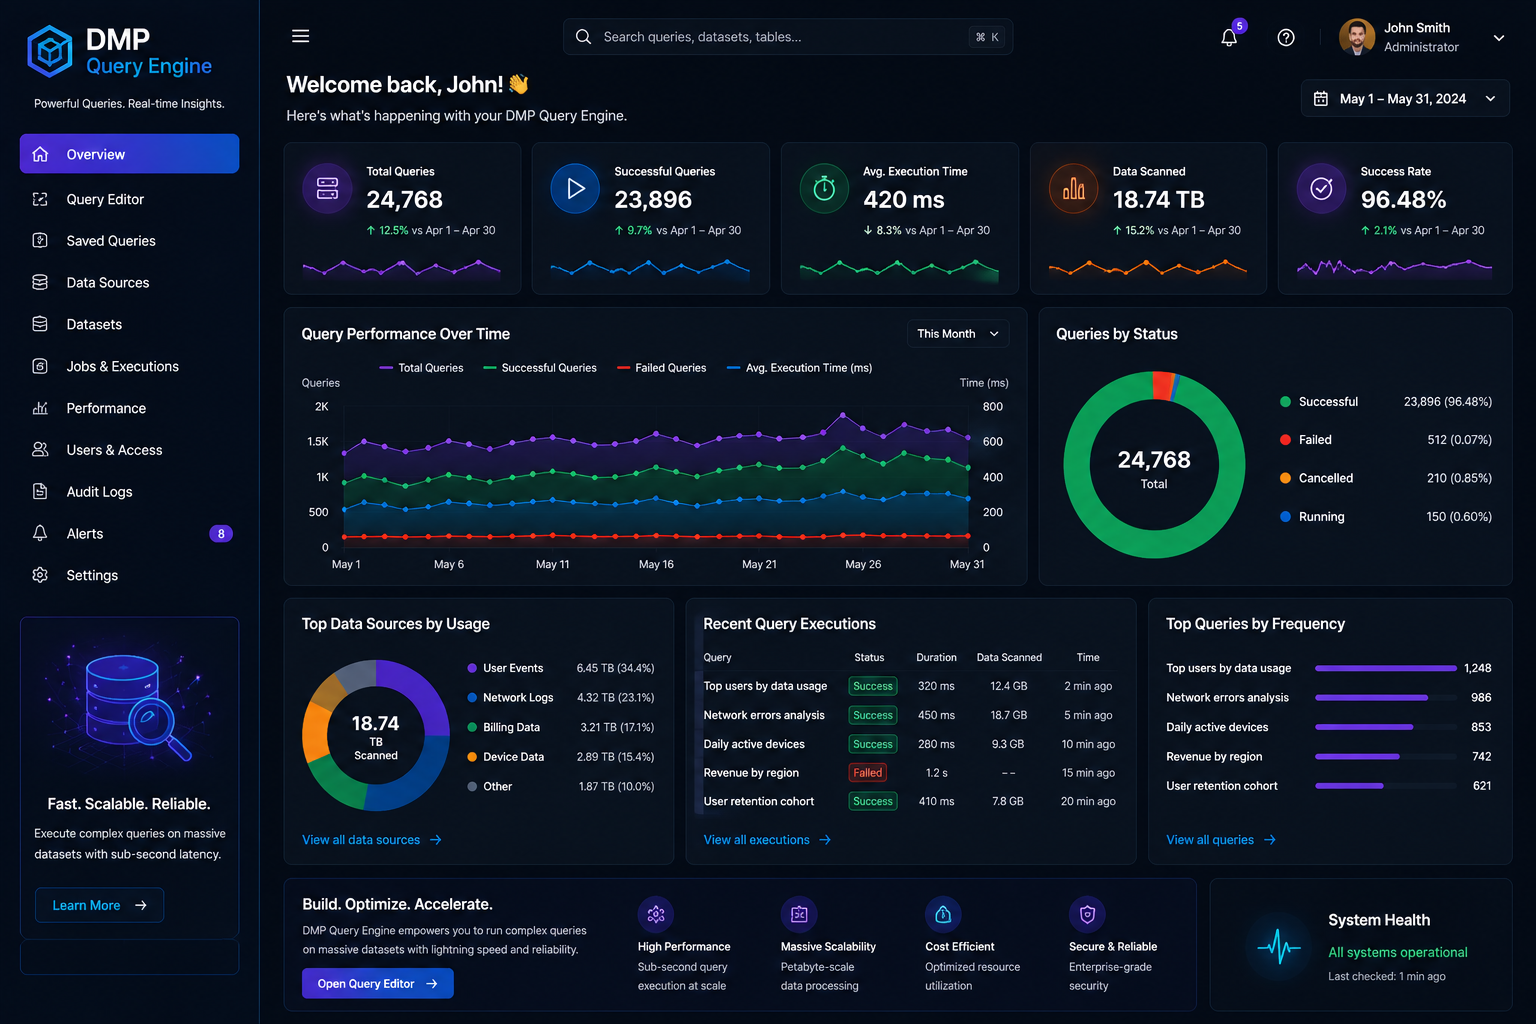This screenshot has height=1024, width=1536.
Task: Click the Secure & Reliable shield icon
Action: pyautogui.click(x=1087, y=914)
